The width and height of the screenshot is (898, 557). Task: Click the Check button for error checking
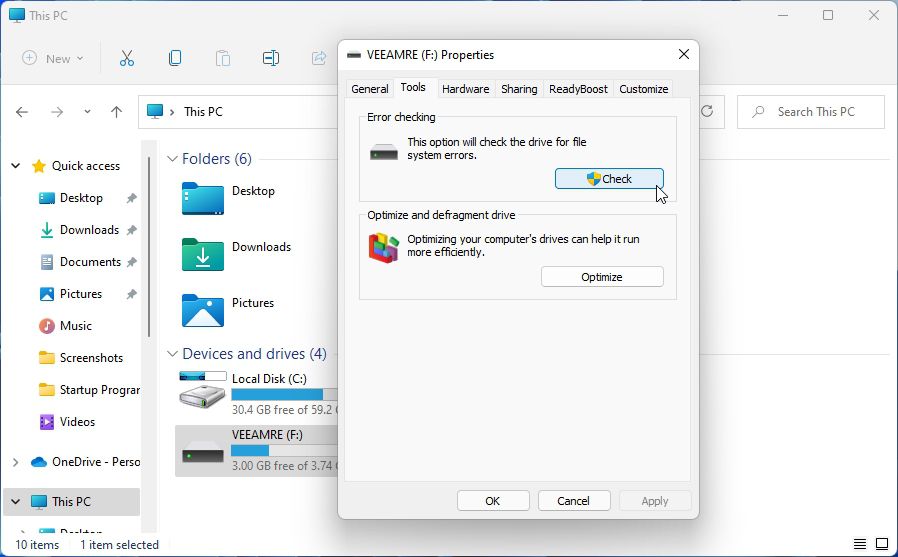609,179
